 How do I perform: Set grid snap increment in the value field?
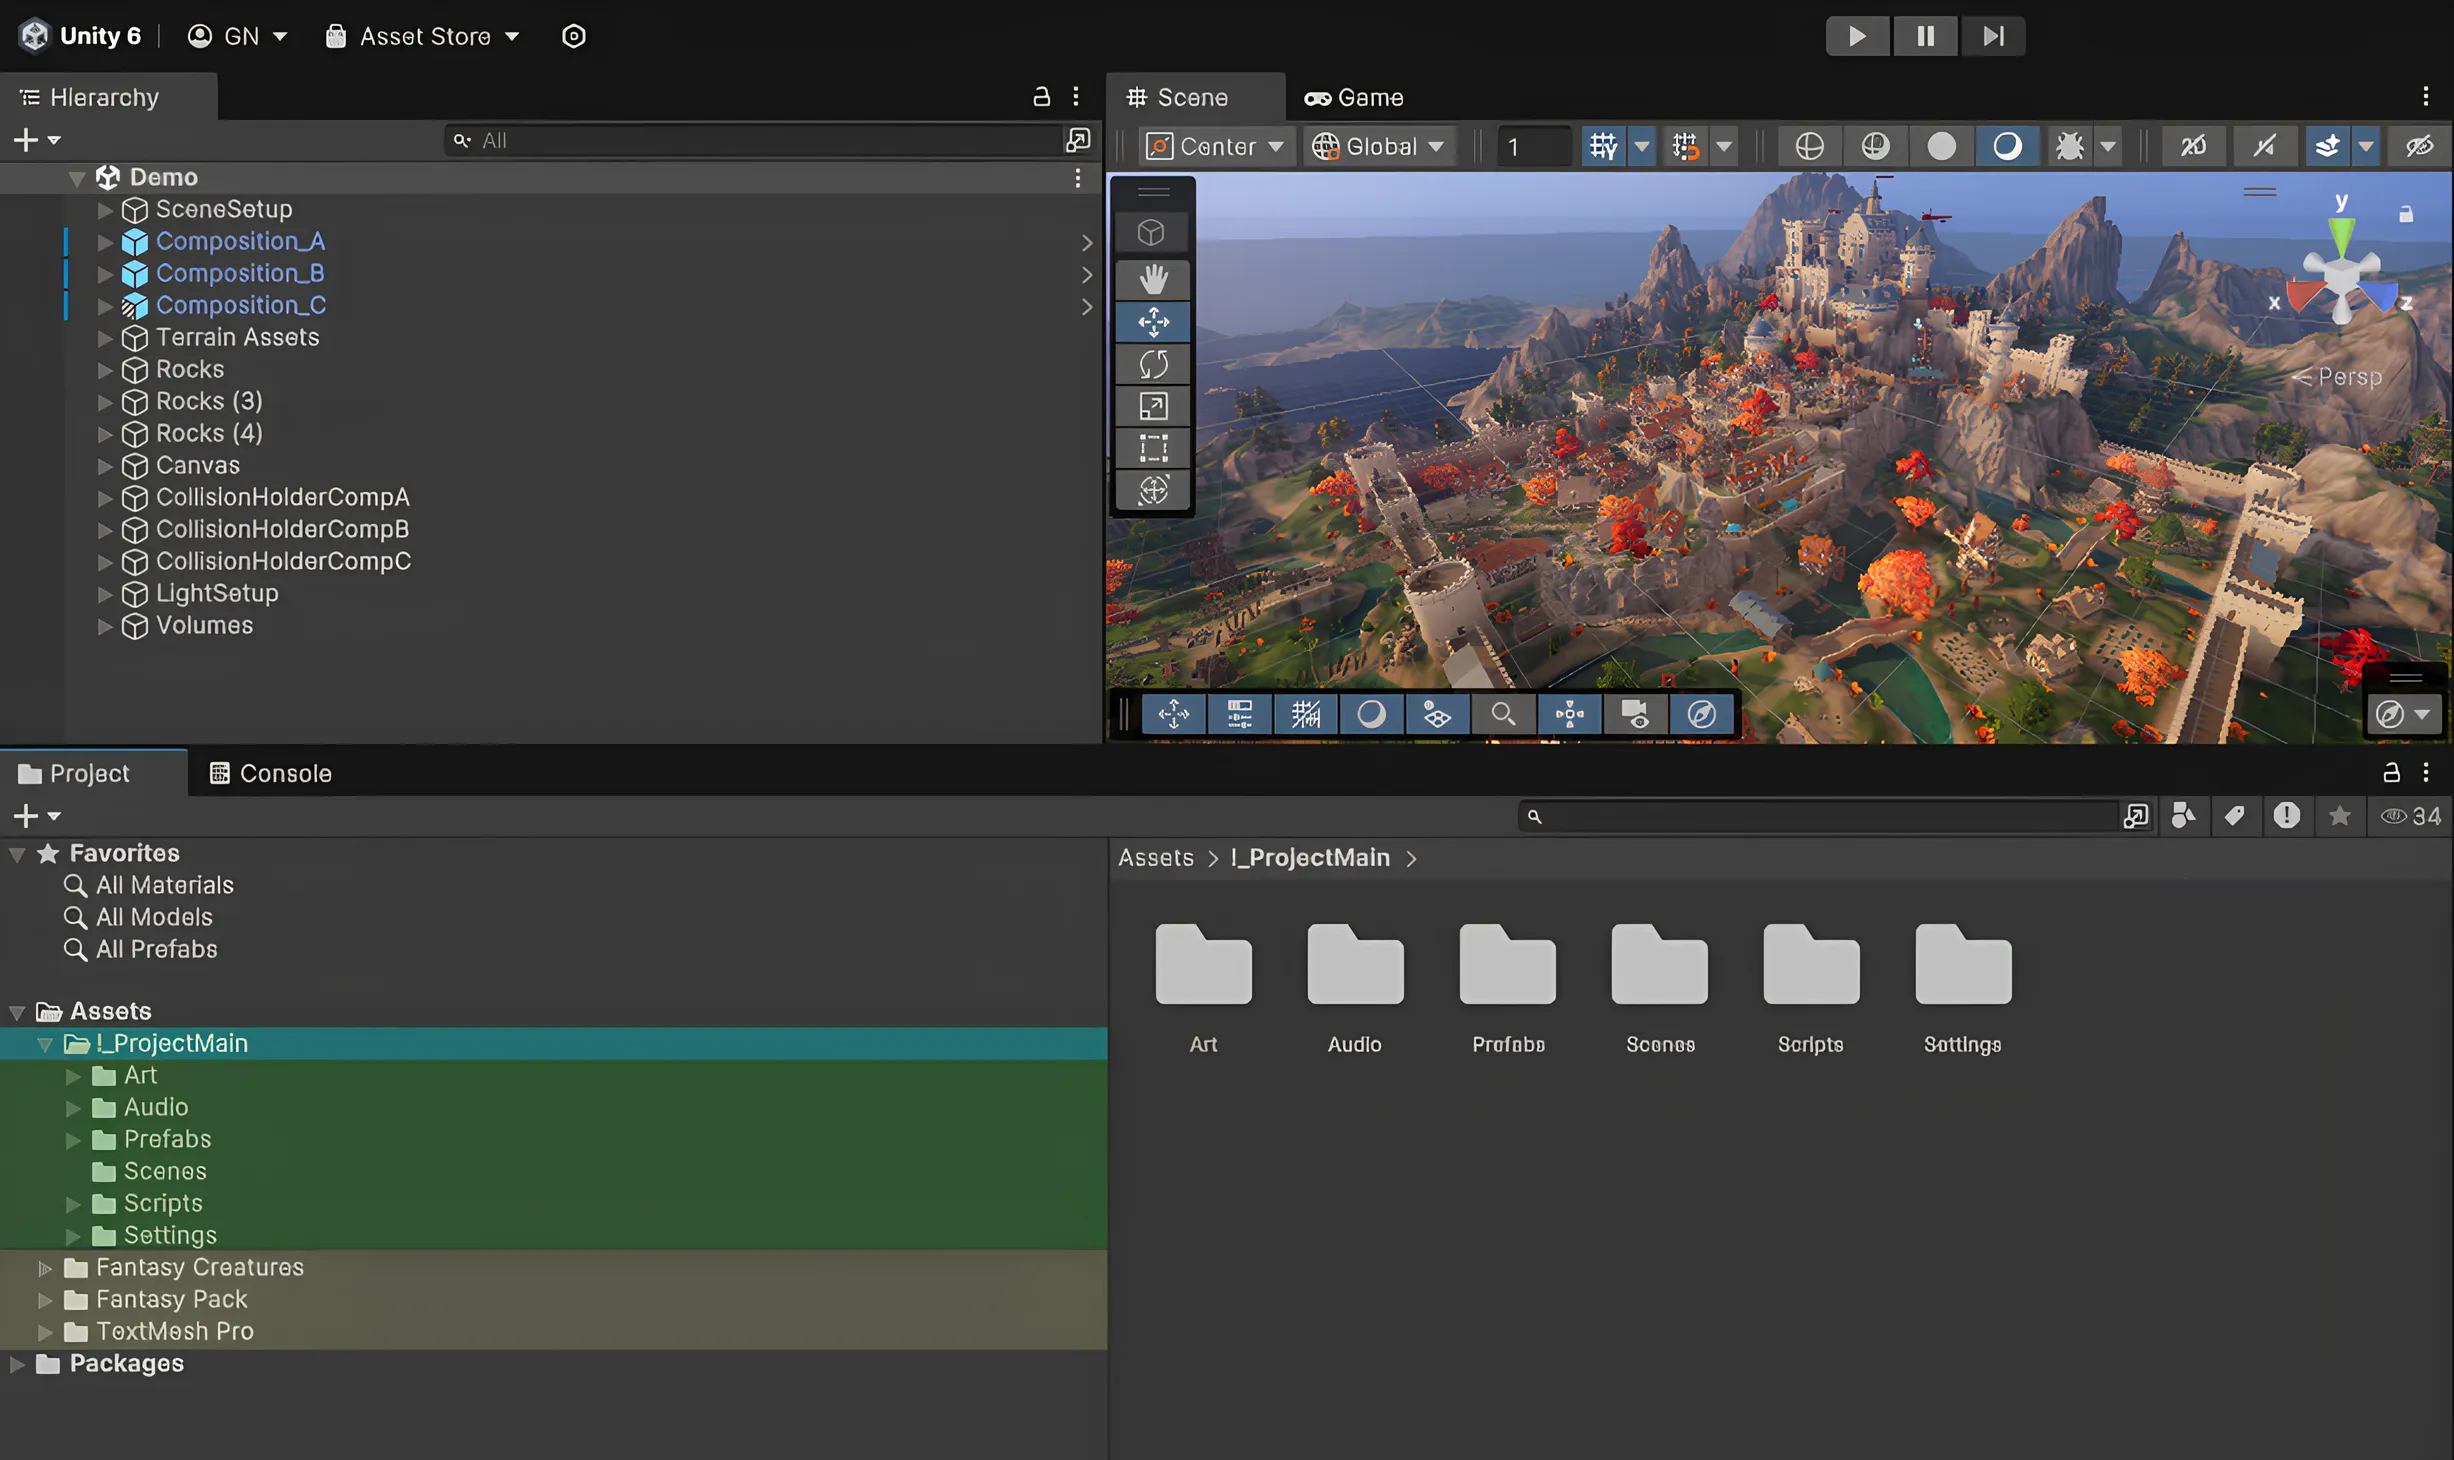(1533, 145)
